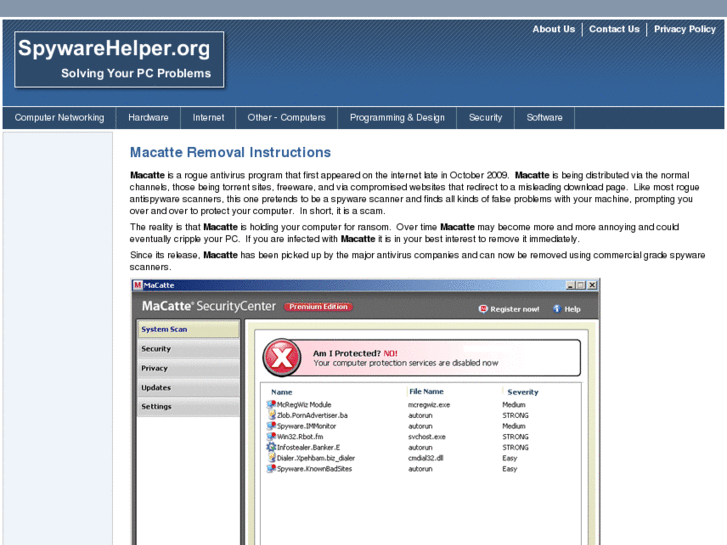Sort by the Severity column header
The width and height of the screenshot is (727, 545).
pyautogui.click(x=523, y=392)
